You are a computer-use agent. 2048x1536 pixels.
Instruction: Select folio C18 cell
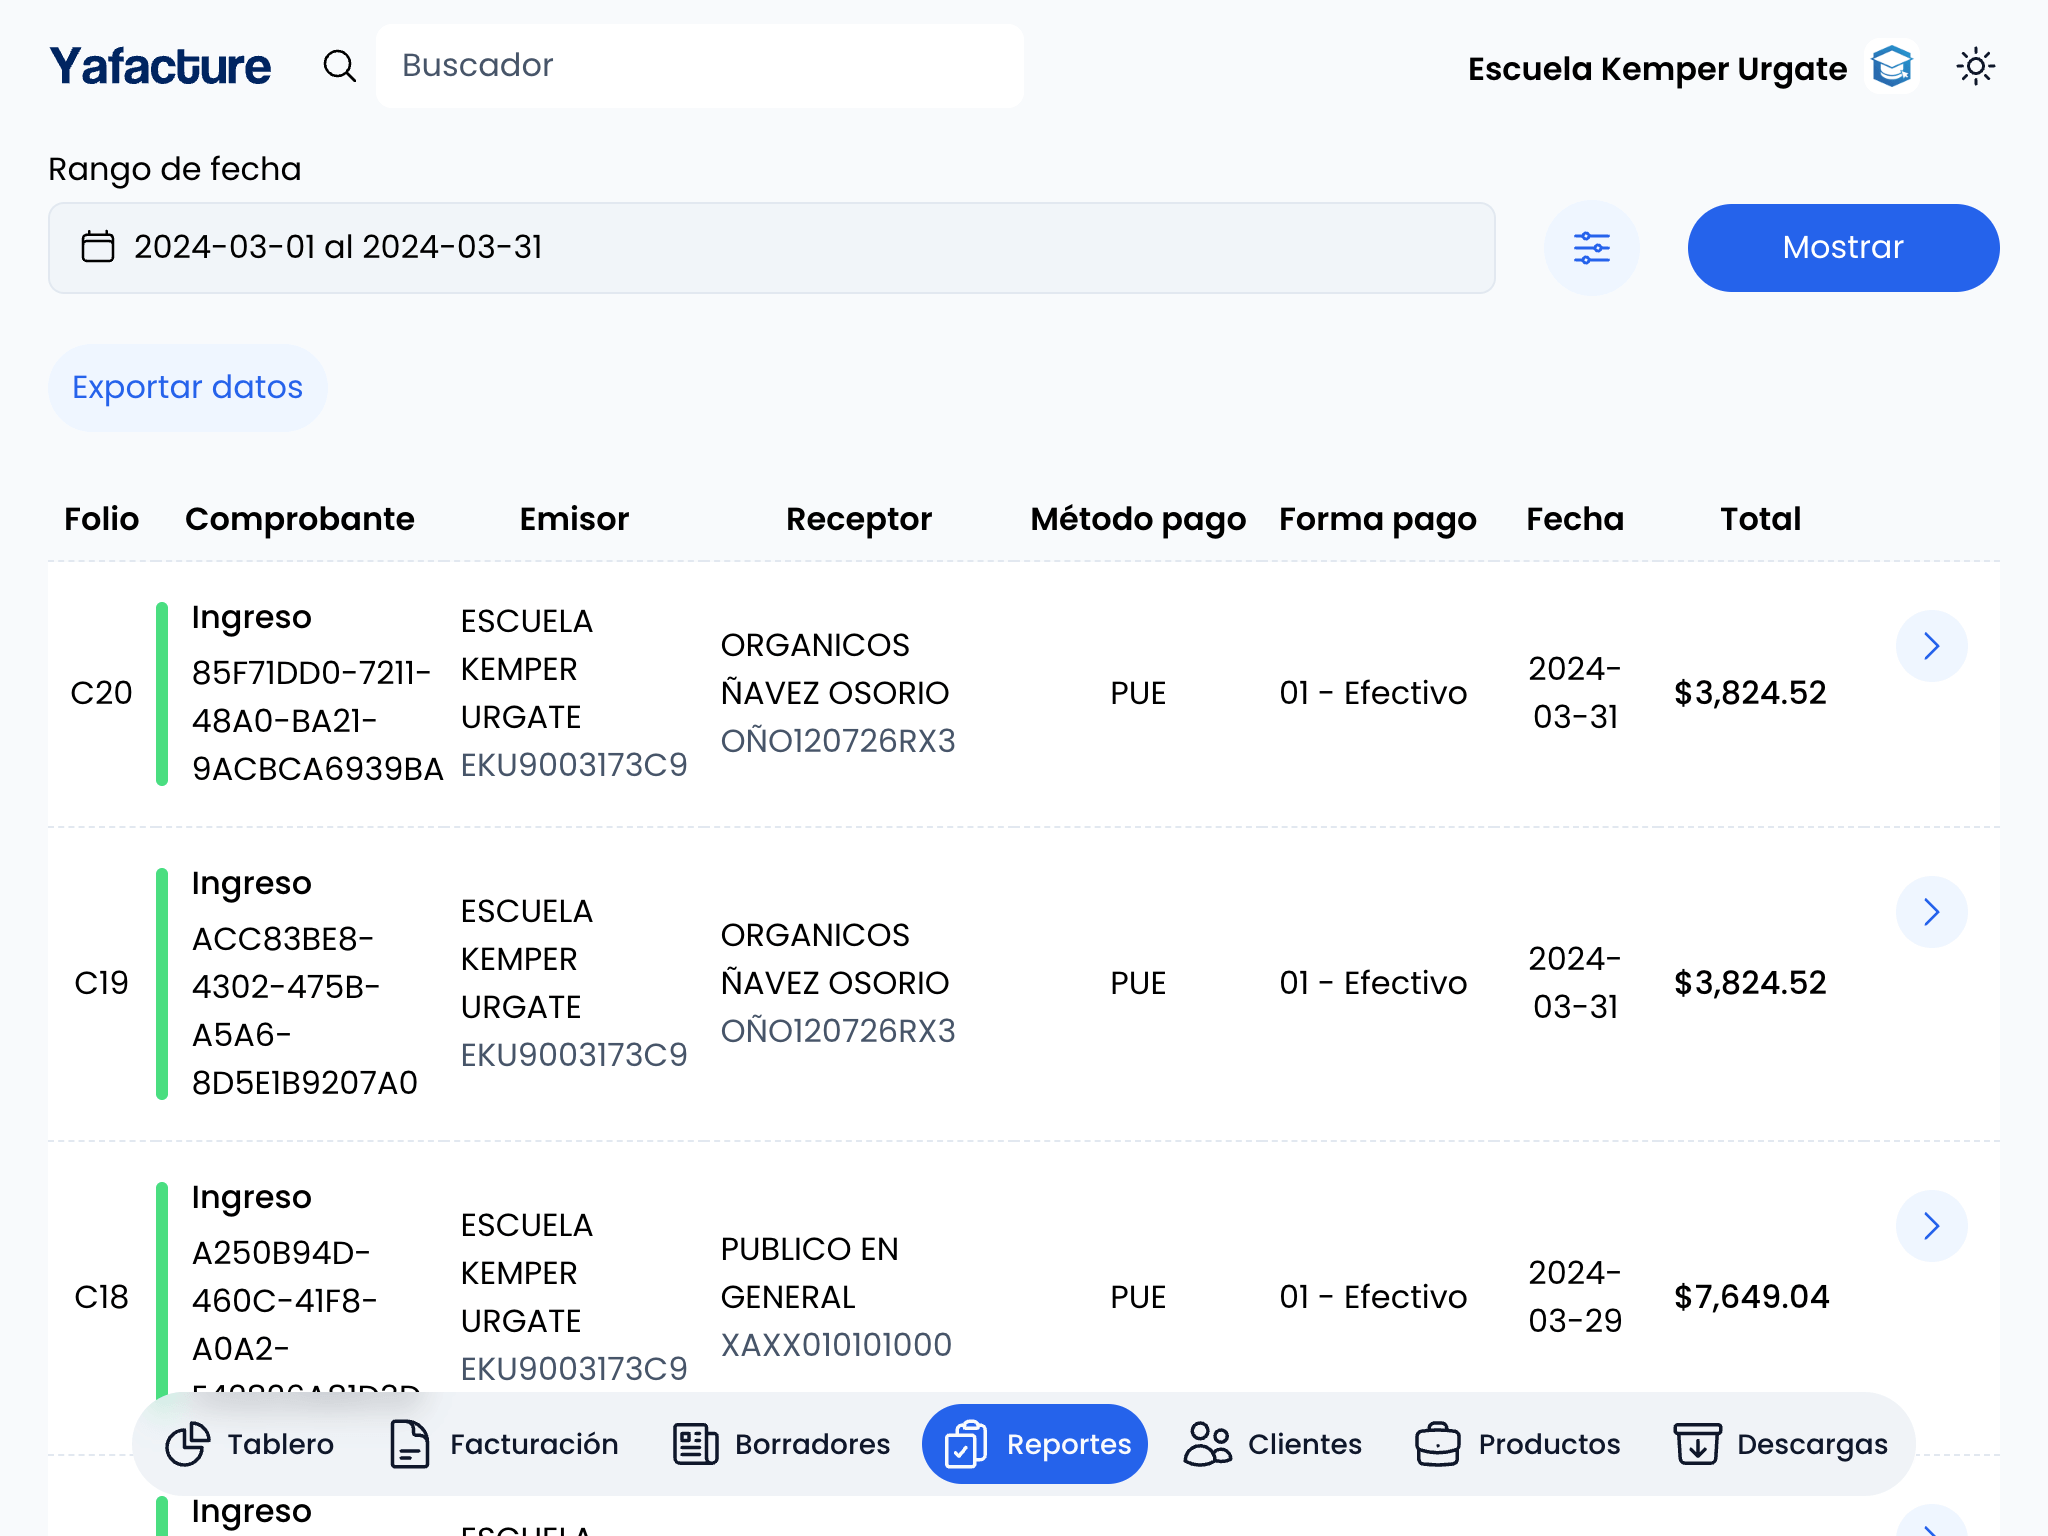click(x=101, y=1297)
